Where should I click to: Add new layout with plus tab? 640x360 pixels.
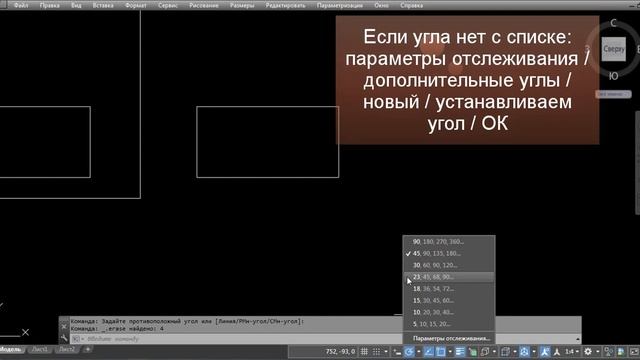pyautogui.click(x=87, y=349)
